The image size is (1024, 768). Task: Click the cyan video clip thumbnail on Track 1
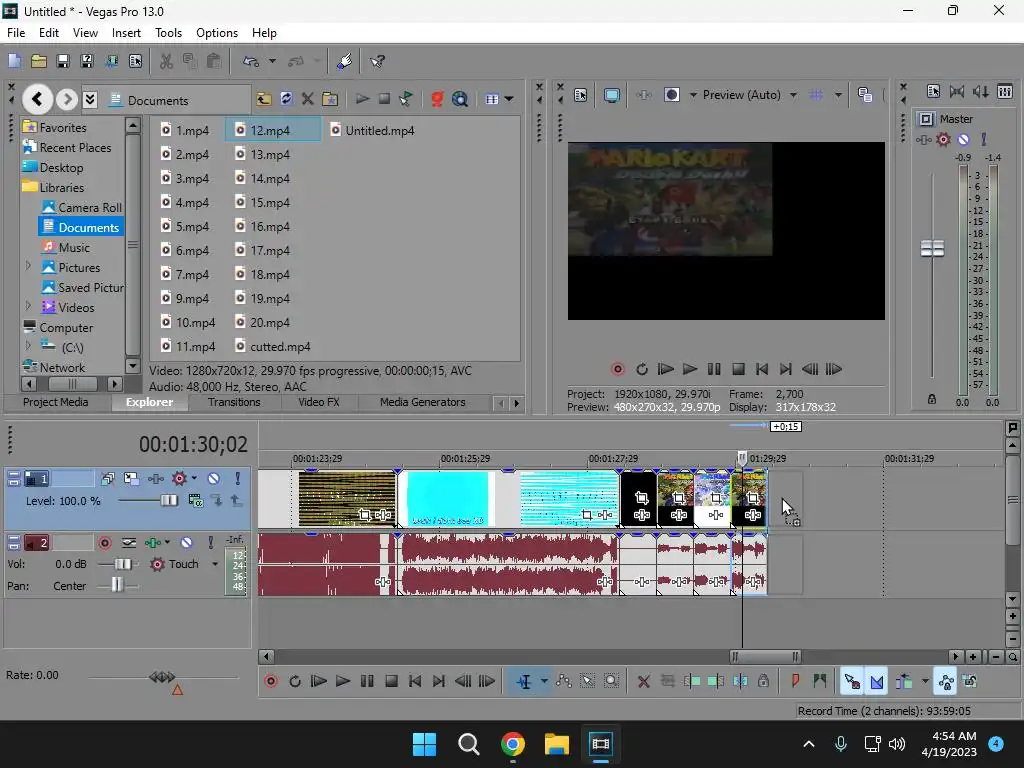tap(447, 499)
